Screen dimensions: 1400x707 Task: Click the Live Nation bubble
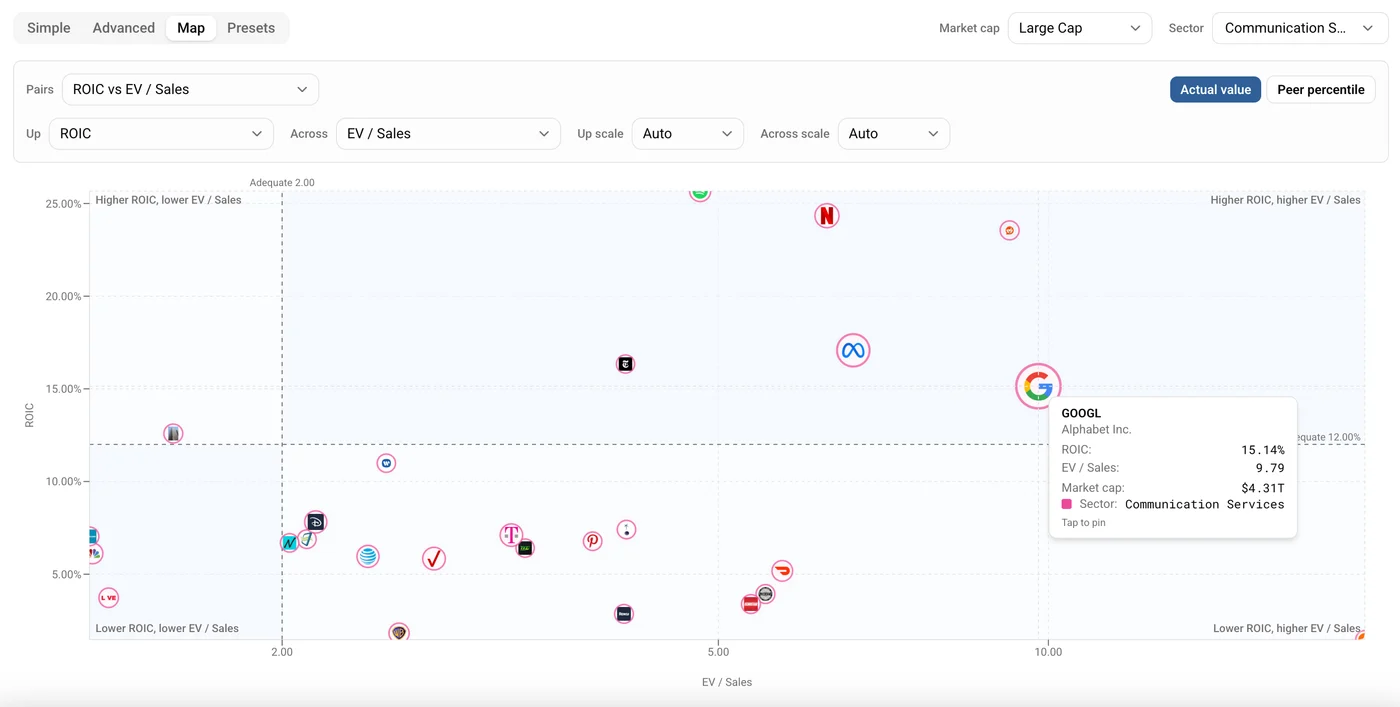click(108, 598)
